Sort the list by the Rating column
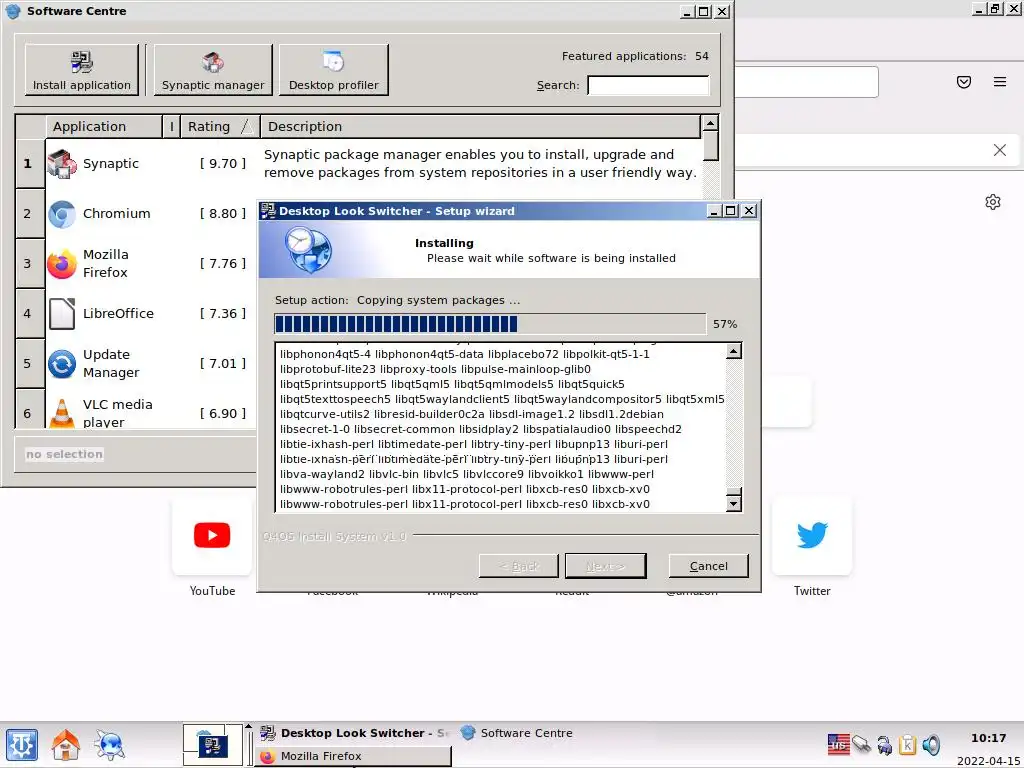 coord(220,127)
